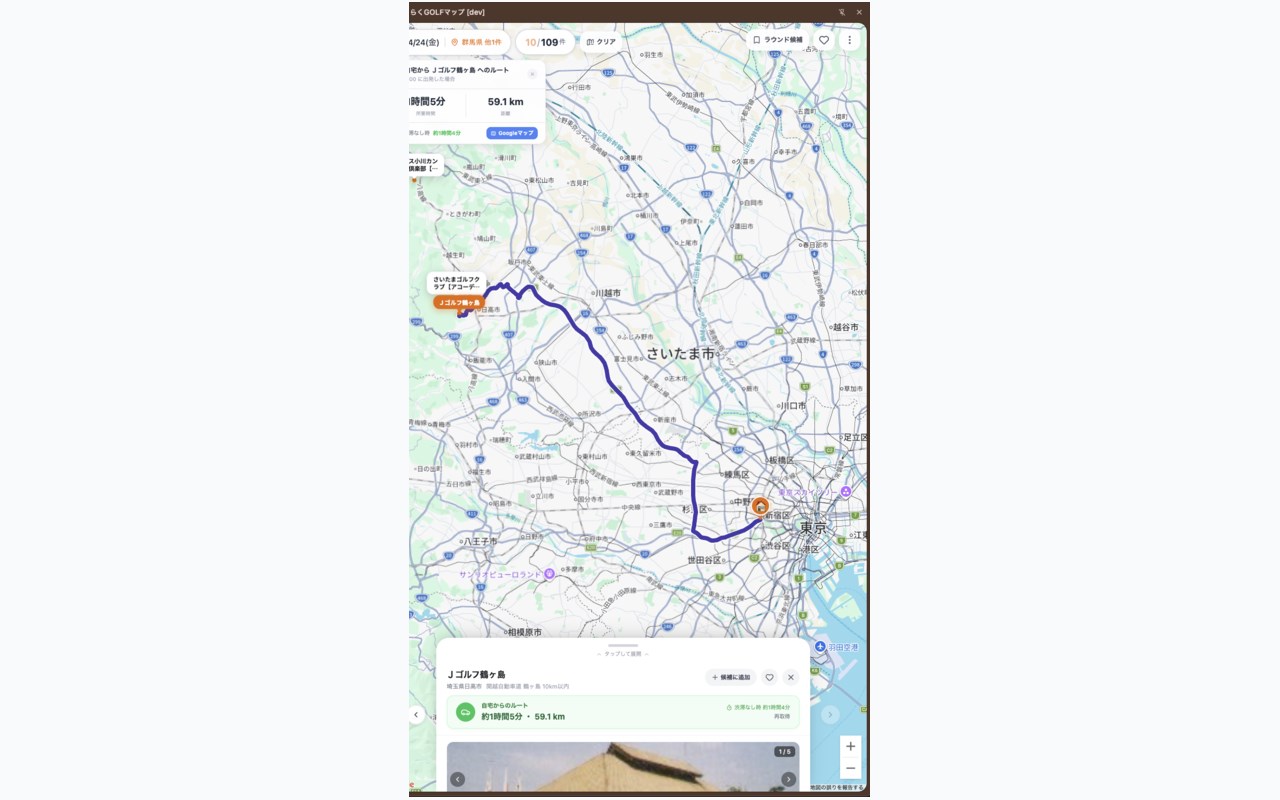Zoom out the map with minus
1280x800 pixels.
850,768
